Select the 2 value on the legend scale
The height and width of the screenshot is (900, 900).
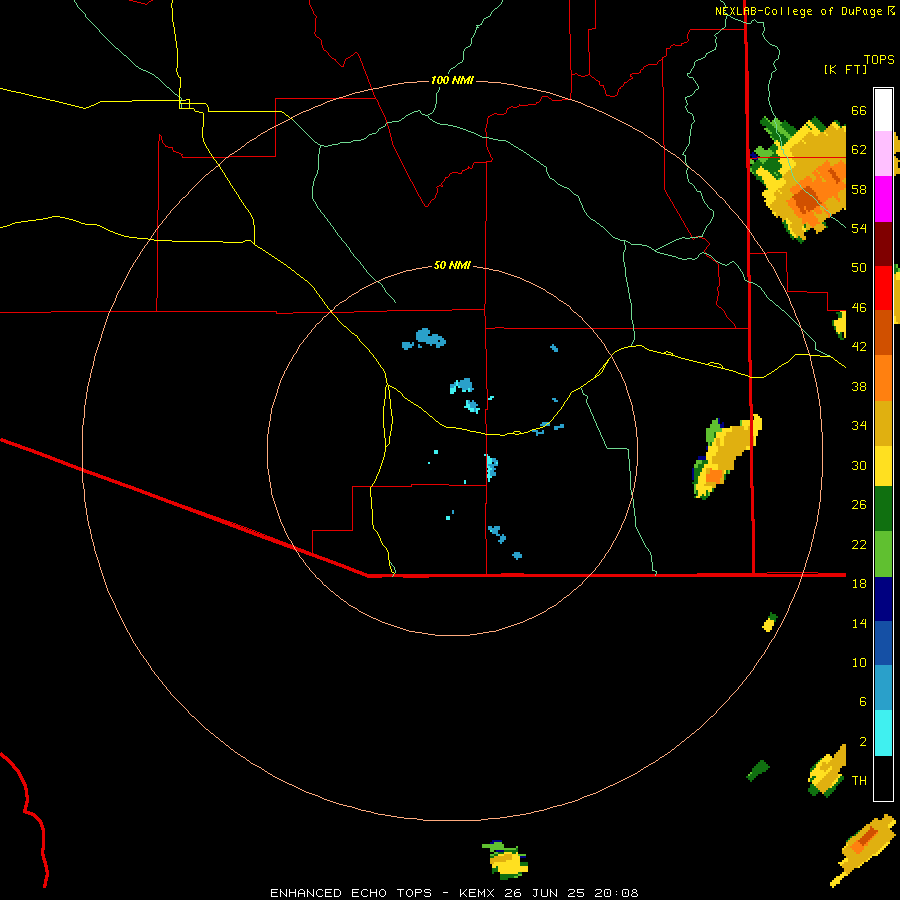pos(862,741)
